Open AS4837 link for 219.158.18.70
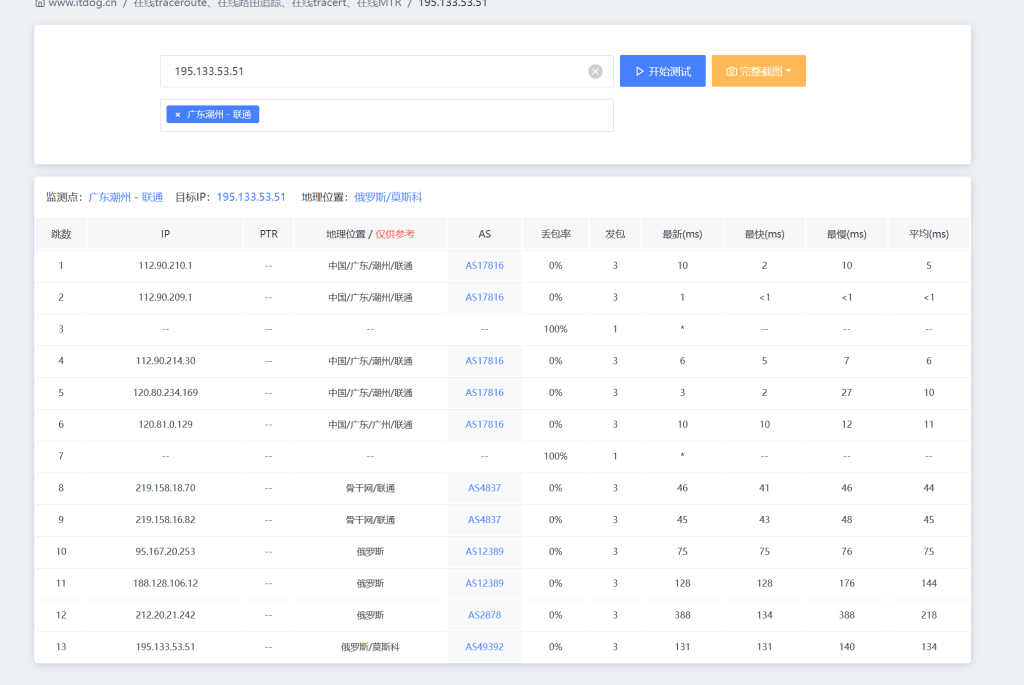This screenshot has width=1024, height=685. point(484,488)
